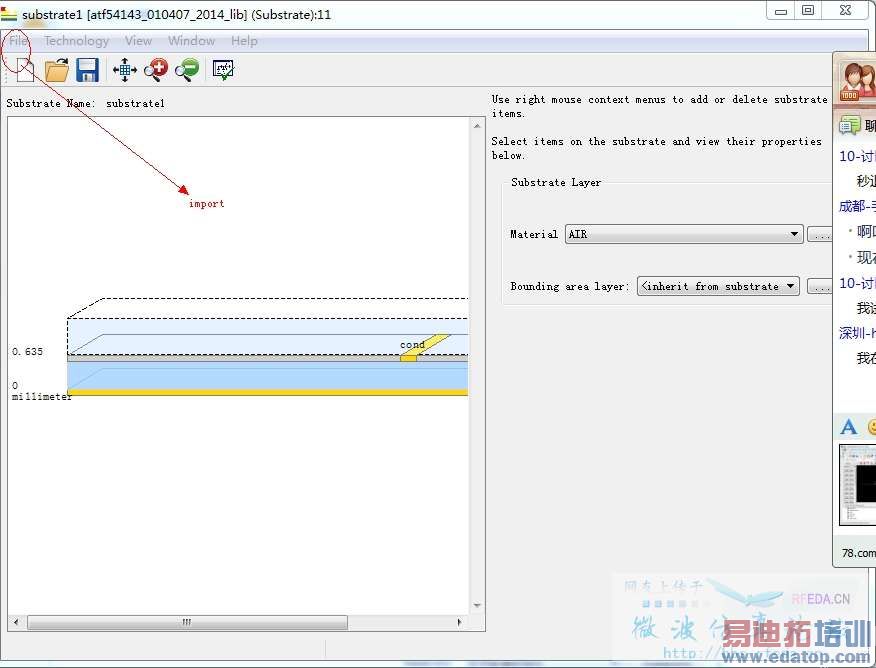
Task: Click the browse button next to Bounding area layer
Action: pos(820,287)
